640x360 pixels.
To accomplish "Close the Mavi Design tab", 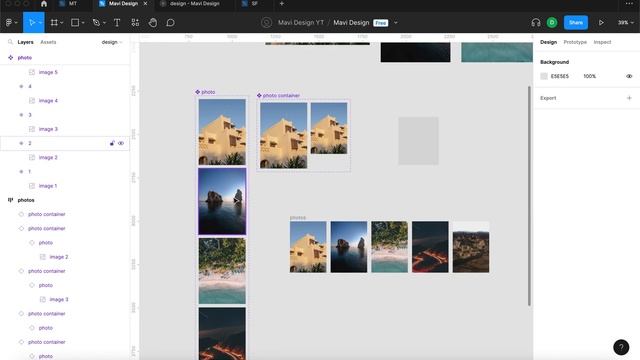I will click(145, 4).
